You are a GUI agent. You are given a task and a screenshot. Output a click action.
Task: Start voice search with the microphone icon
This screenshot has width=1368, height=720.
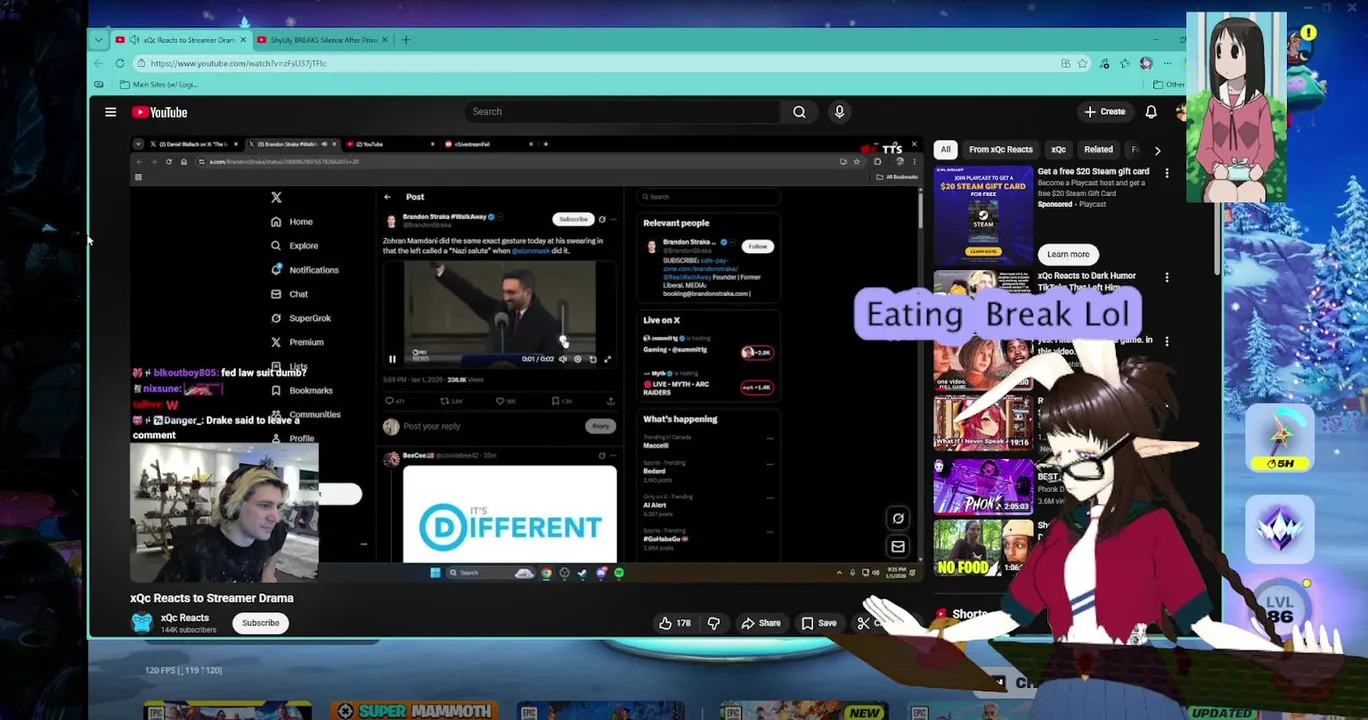(x=839, y=112)
